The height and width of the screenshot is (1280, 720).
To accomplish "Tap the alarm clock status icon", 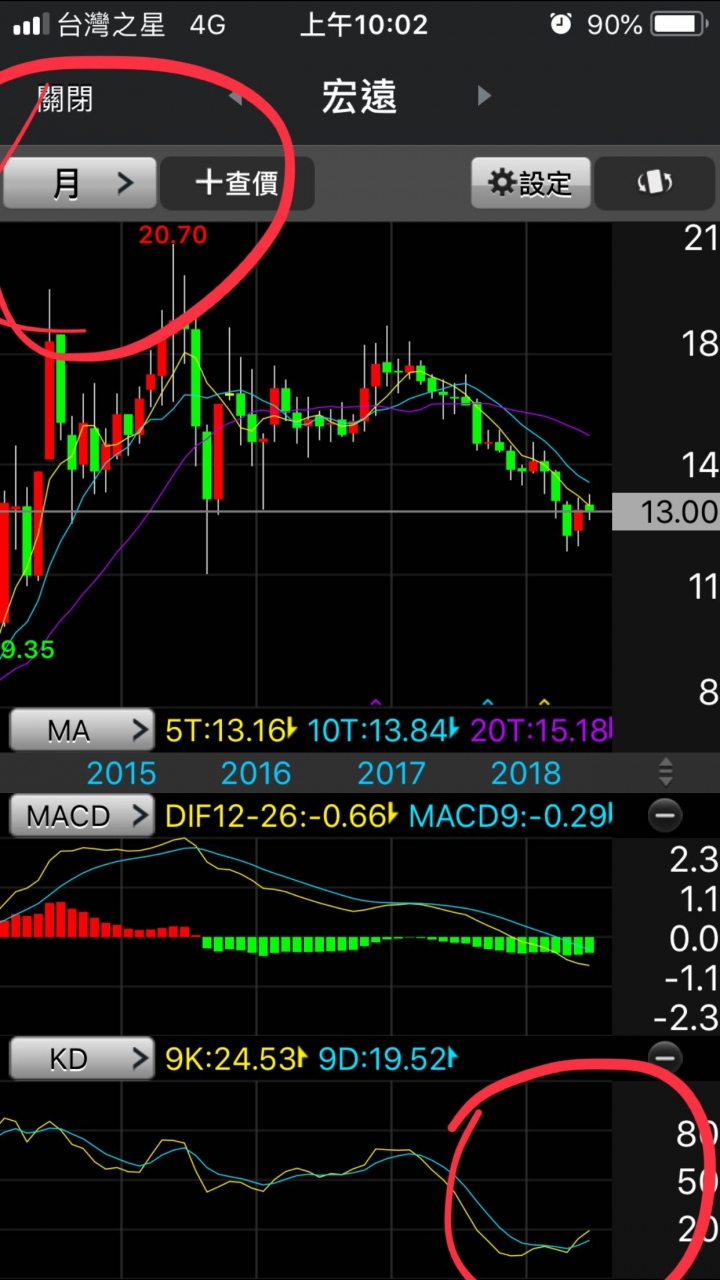I will (561, 24).
